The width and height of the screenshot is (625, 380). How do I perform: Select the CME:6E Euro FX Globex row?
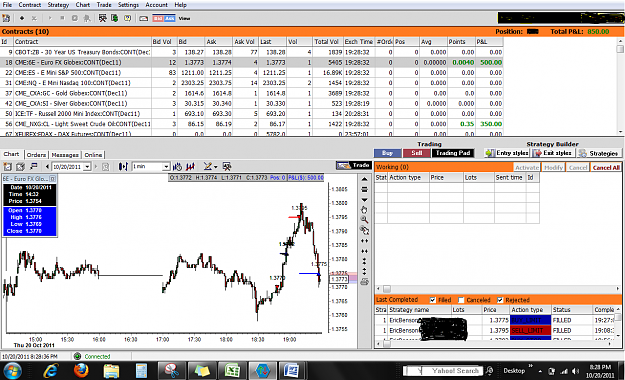(252, 63)
